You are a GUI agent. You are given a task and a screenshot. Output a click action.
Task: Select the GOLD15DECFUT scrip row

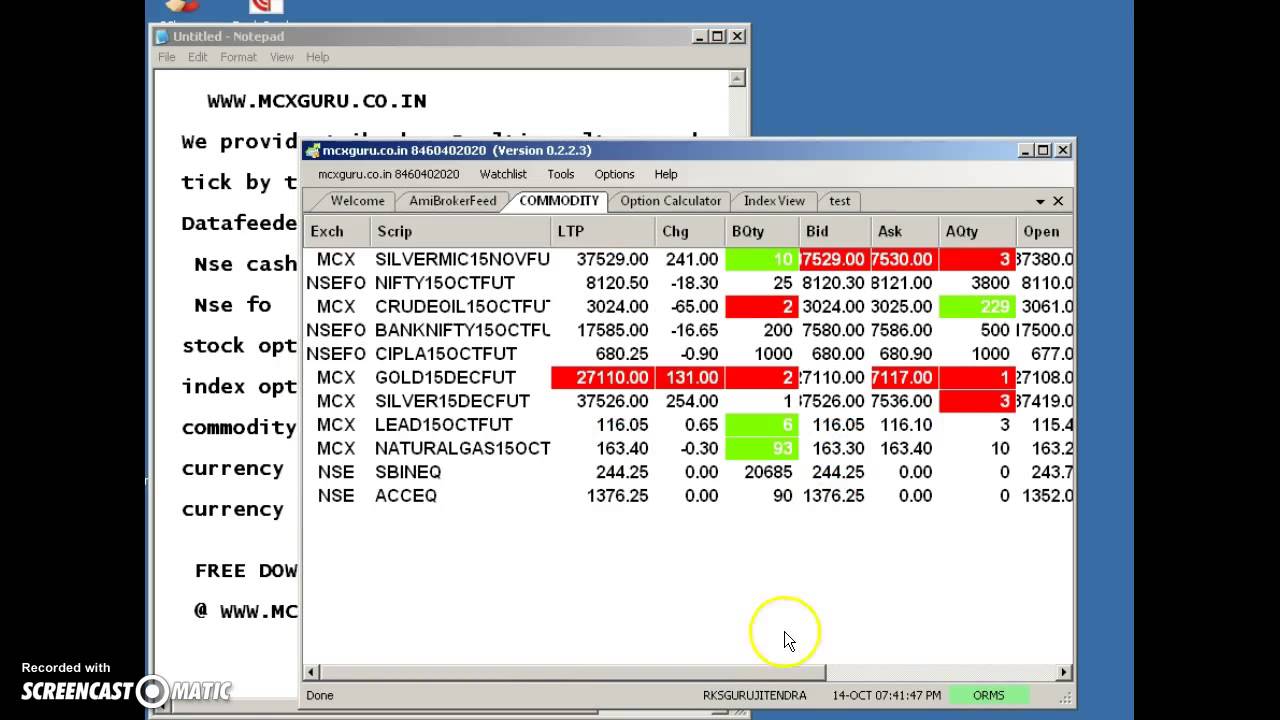point(688,377)
